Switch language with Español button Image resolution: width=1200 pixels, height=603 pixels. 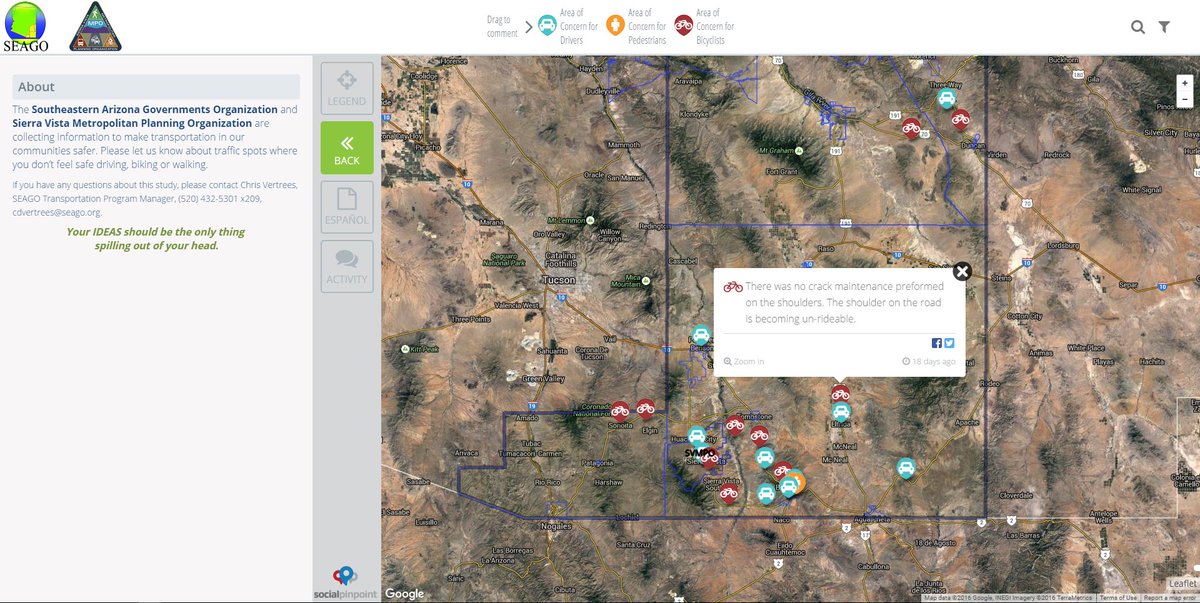pos(347,207)
